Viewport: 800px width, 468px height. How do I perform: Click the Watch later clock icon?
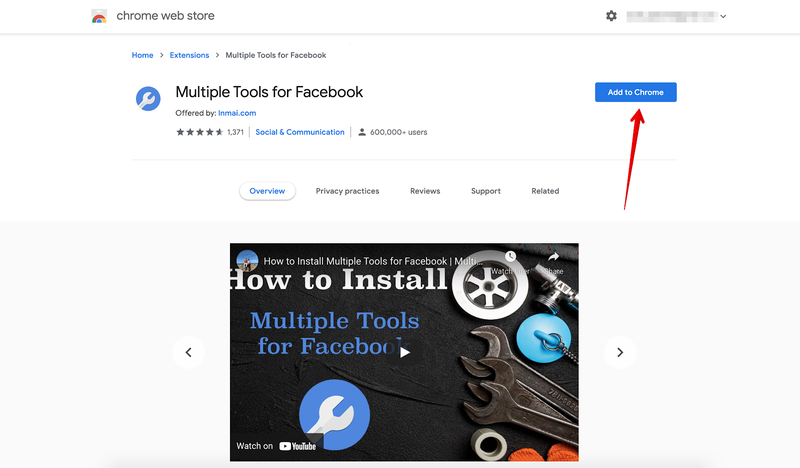[x=510, y=257]
